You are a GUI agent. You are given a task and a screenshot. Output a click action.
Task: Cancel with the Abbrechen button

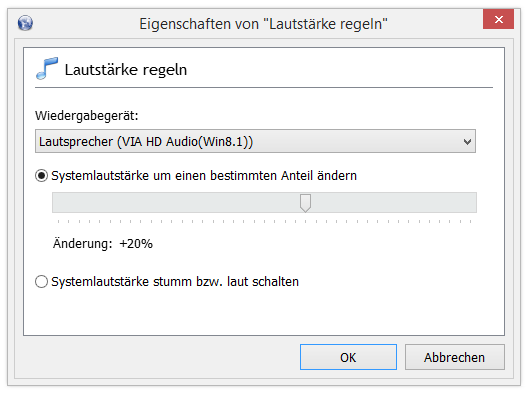[454, 357]
